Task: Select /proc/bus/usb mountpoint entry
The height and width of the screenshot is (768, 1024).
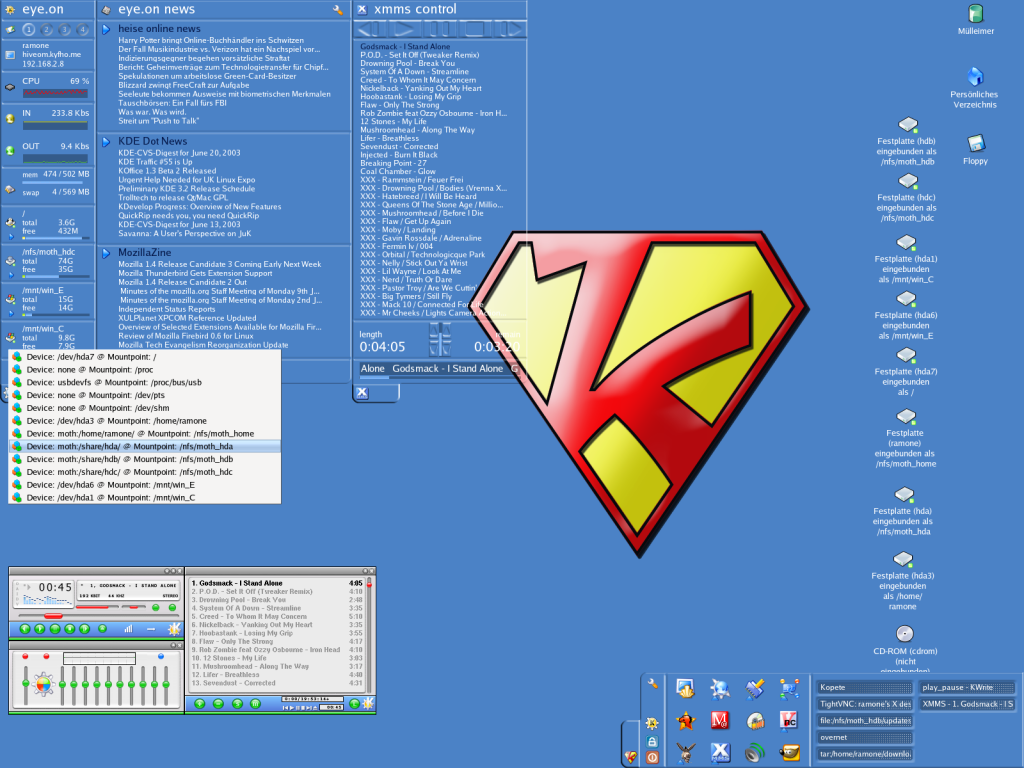Action: click(145, 383)
